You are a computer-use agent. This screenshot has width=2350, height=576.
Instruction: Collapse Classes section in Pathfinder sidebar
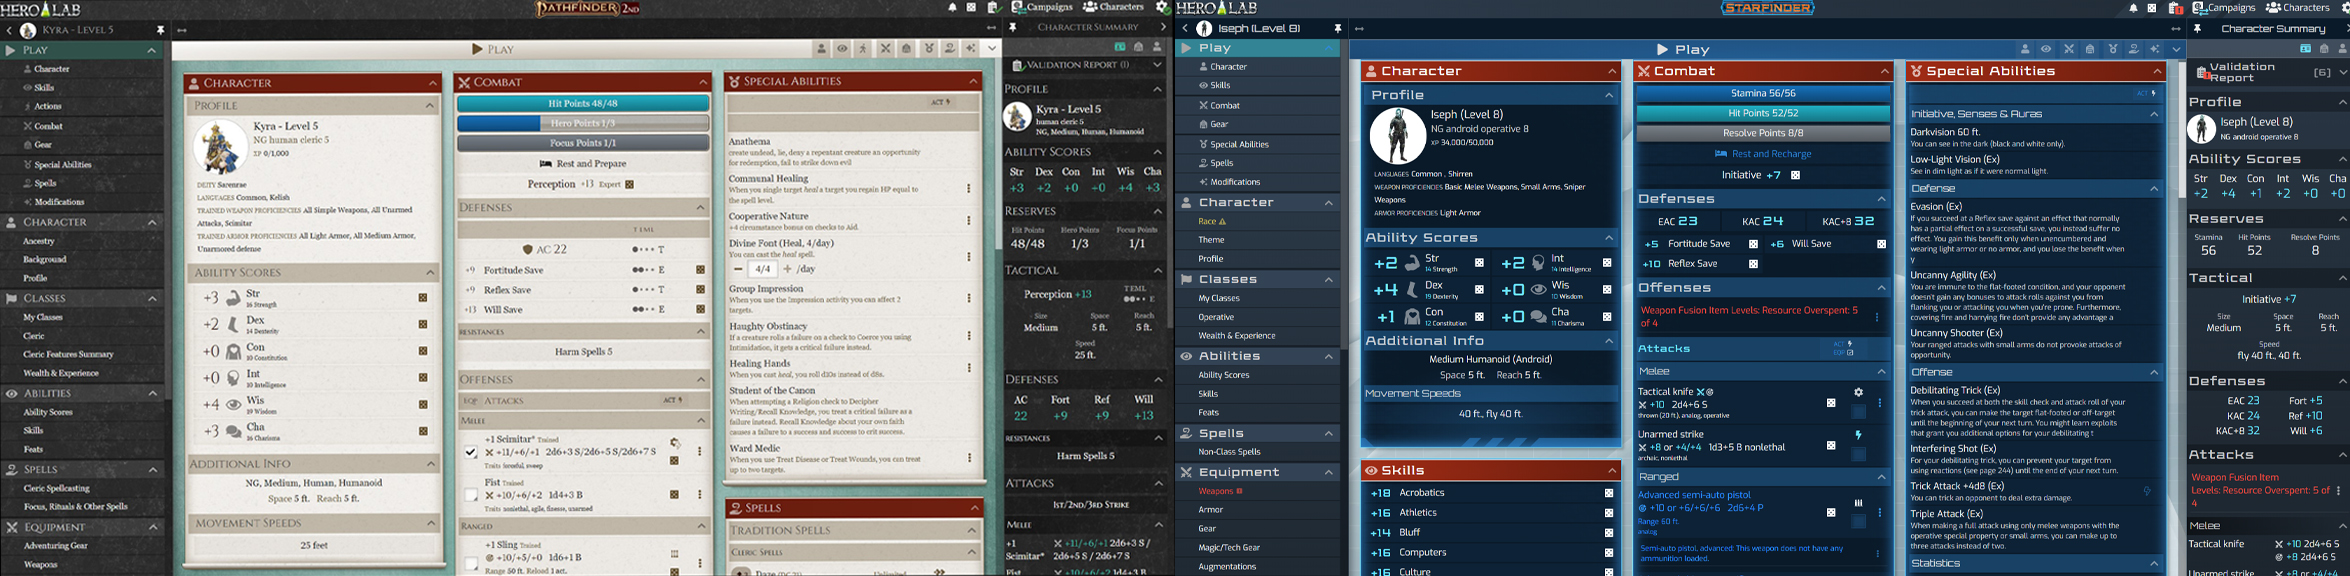pos(152,298)
